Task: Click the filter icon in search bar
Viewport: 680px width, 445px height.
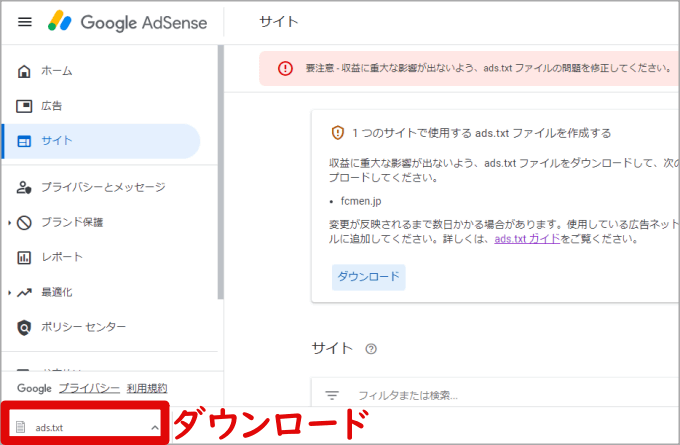Action: pos(332,395)
